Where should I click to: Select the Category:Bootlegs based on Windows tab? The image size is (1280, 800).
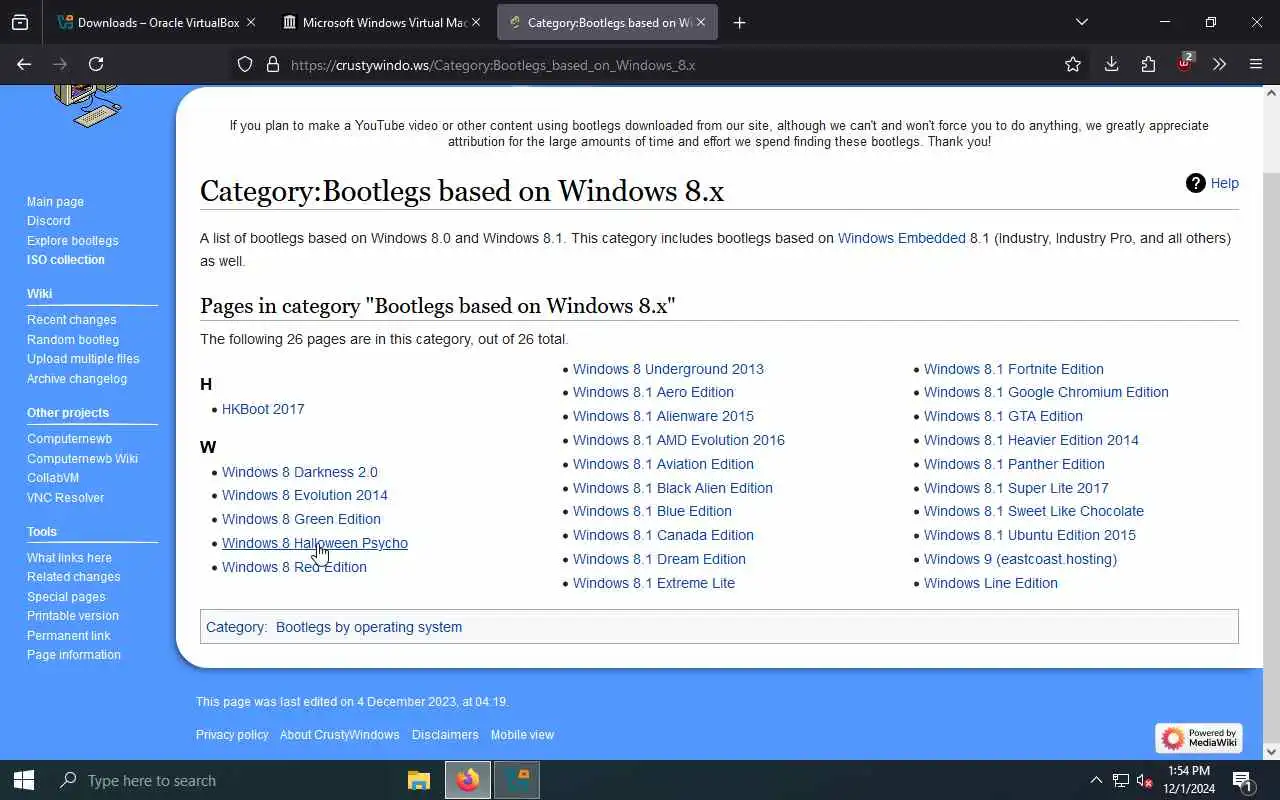(607, 22)
